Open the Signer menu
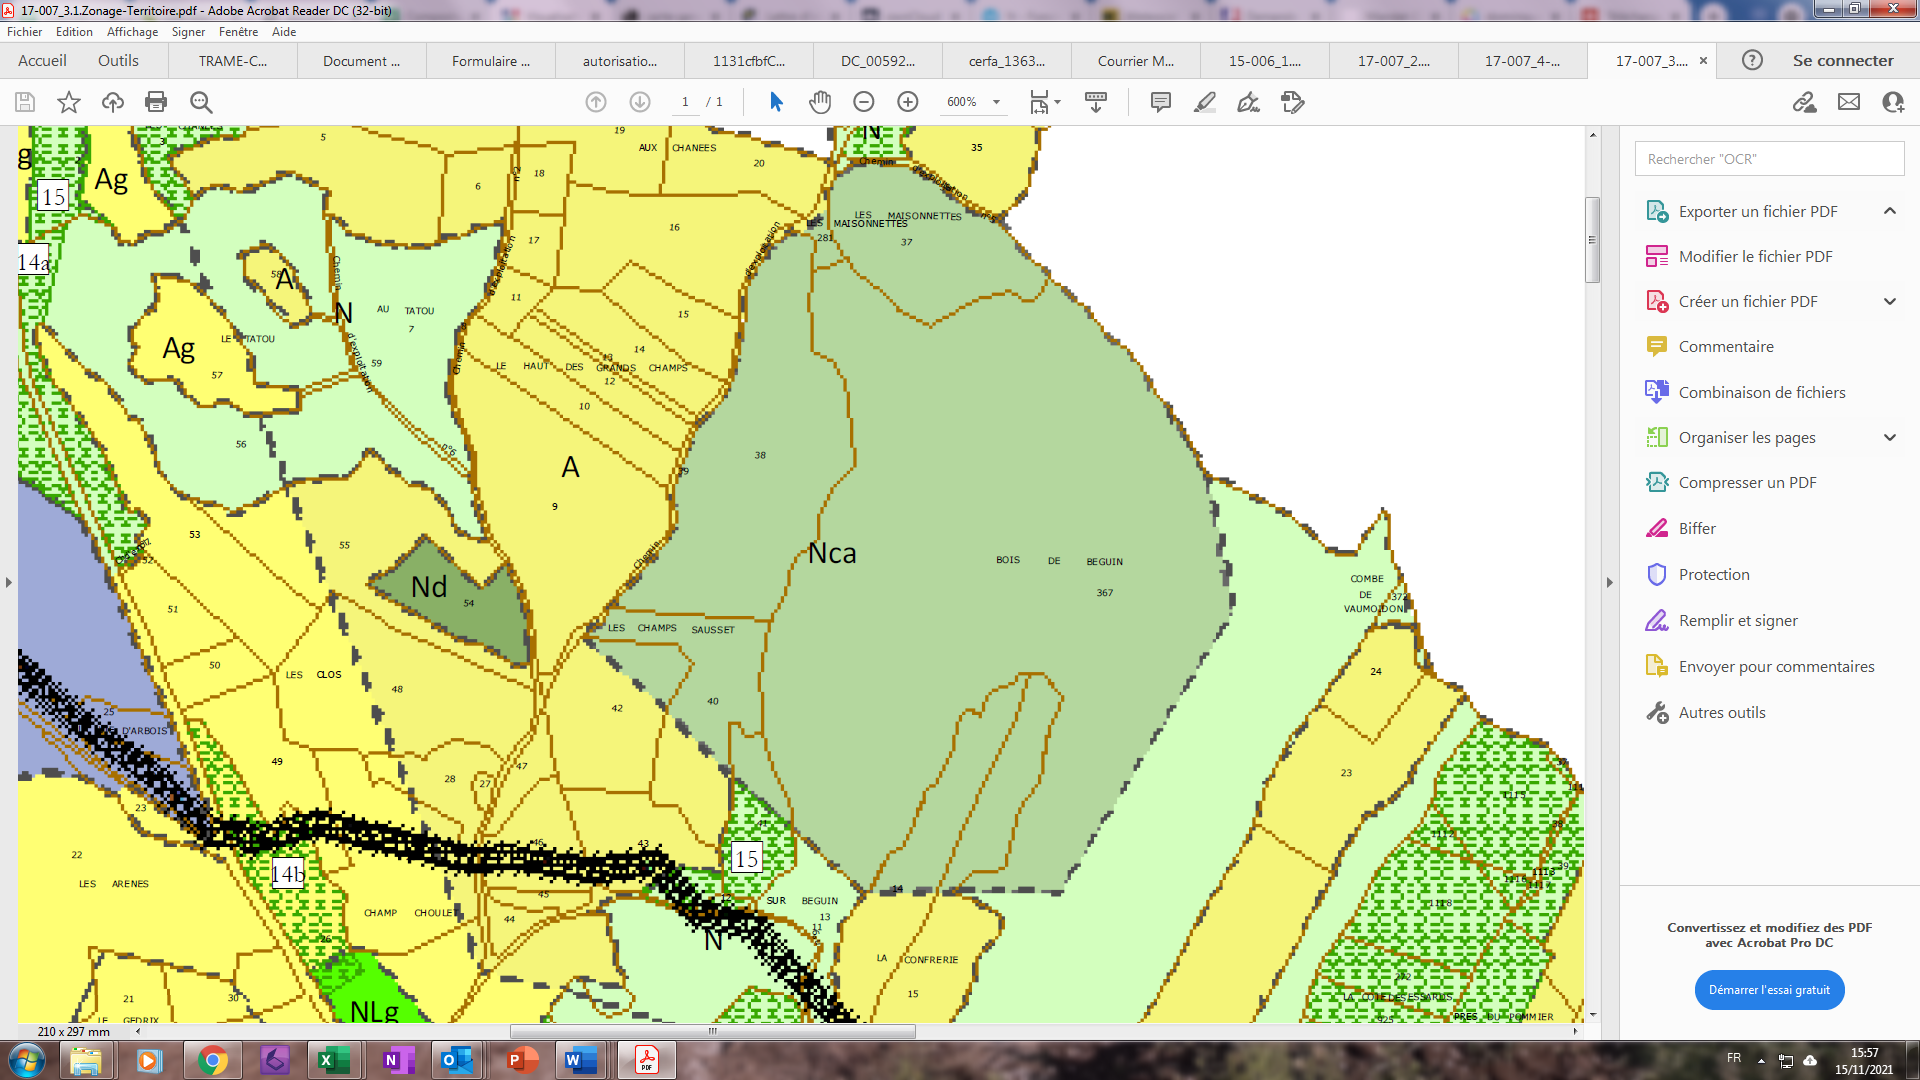The image size is (1920, 1080). [188, 32]
